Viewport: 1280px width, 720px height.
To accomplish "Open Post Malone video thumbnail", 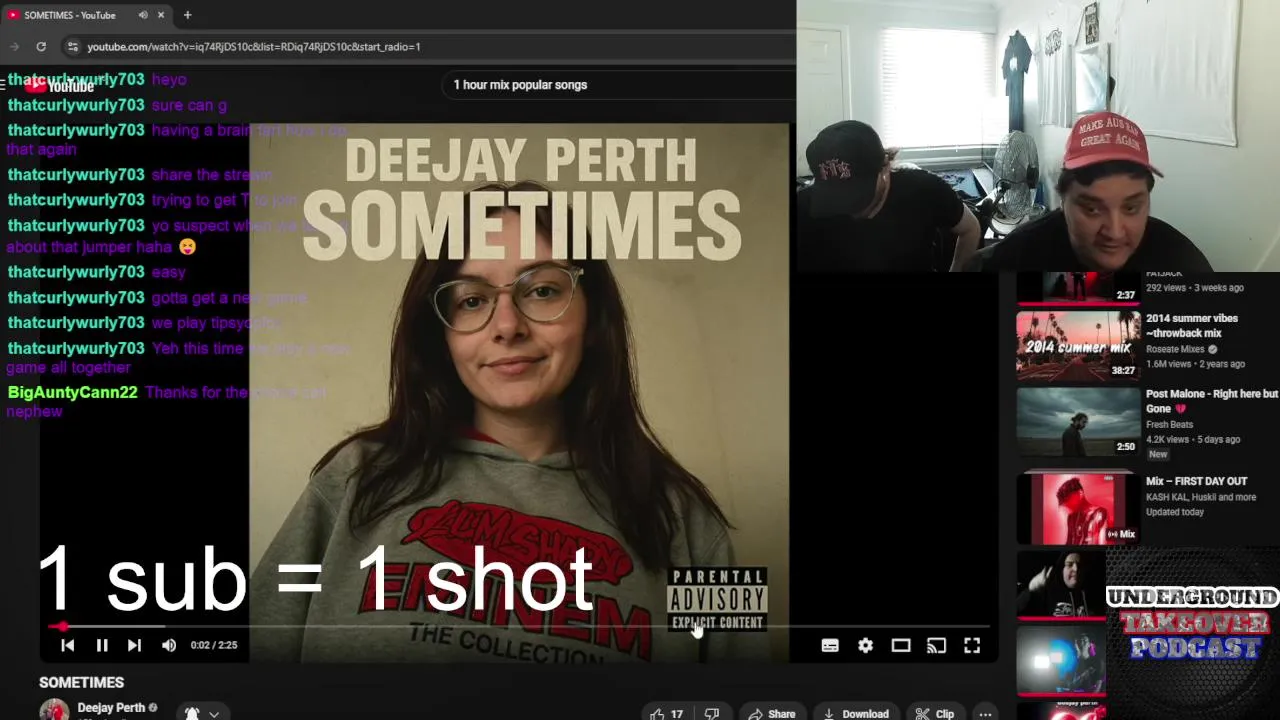I will 1078,421.
